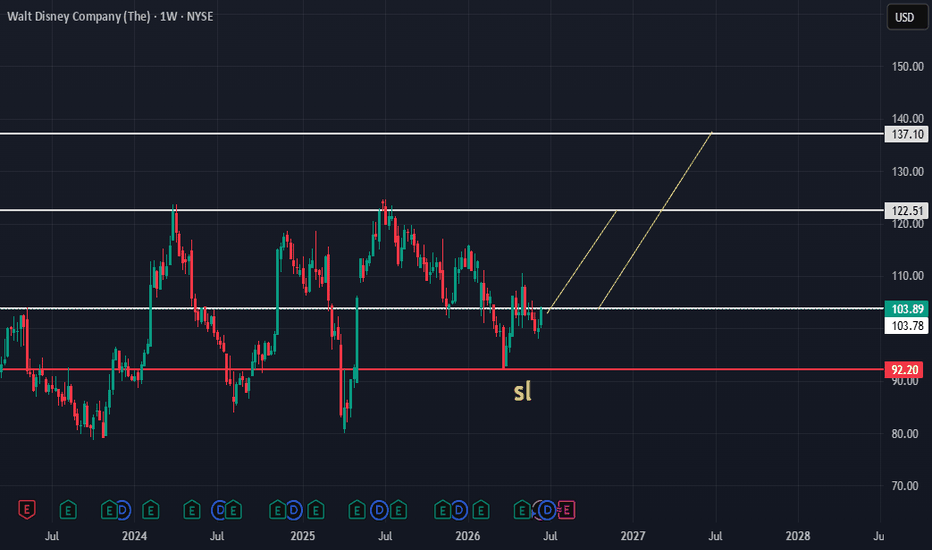The image size is (932, 550).
Task: Click green earnings marker before Jul 2026 dividend
Action: (x=522, y=510)
